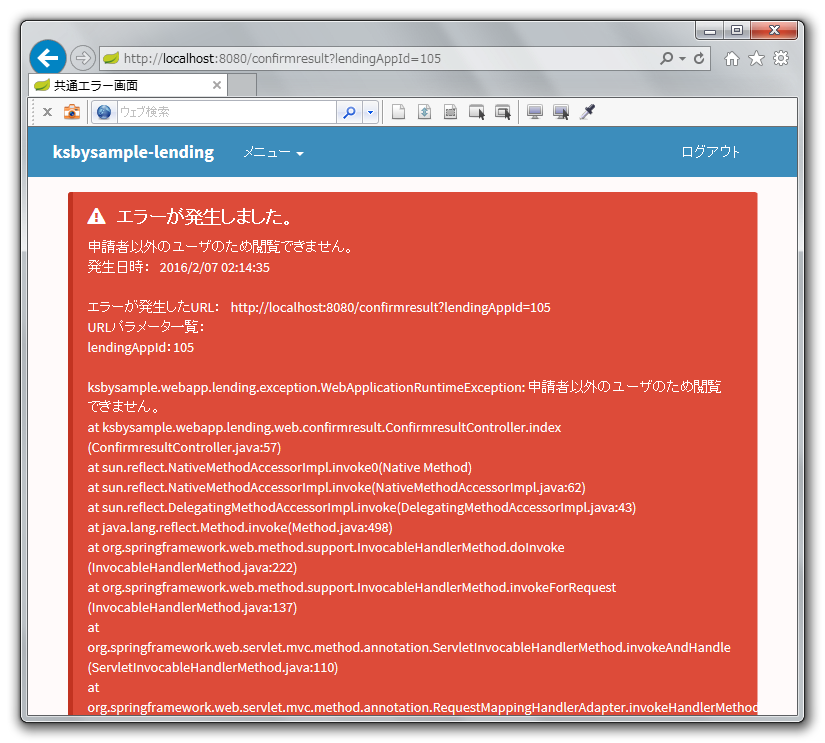Refresh the page with the reload icon
Image resolution: width=825 pixels, height=743 pixels.
click(699, 58)
